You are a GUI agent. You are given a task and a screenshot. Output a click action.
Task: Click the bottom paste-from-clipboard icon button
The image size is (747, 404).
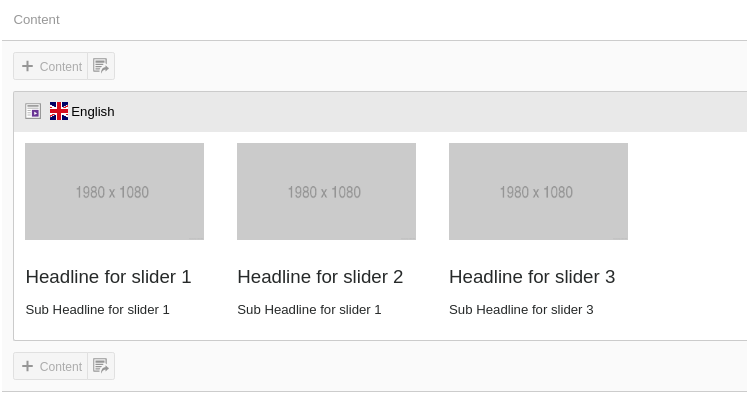coord(100,366)
